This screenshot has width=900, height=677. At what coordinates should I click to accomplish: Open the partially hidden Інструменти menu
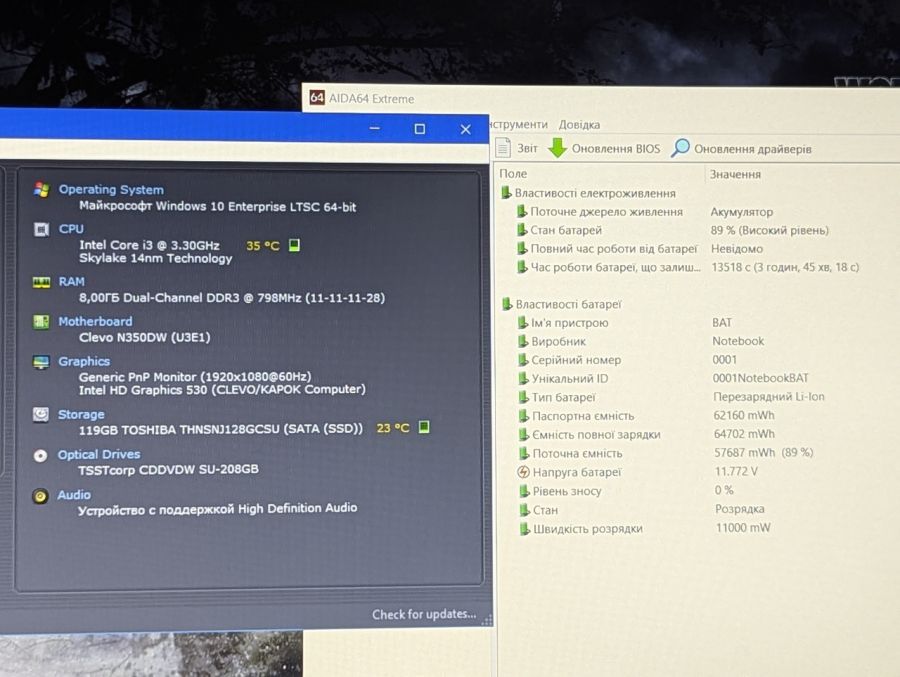[519, 124]
